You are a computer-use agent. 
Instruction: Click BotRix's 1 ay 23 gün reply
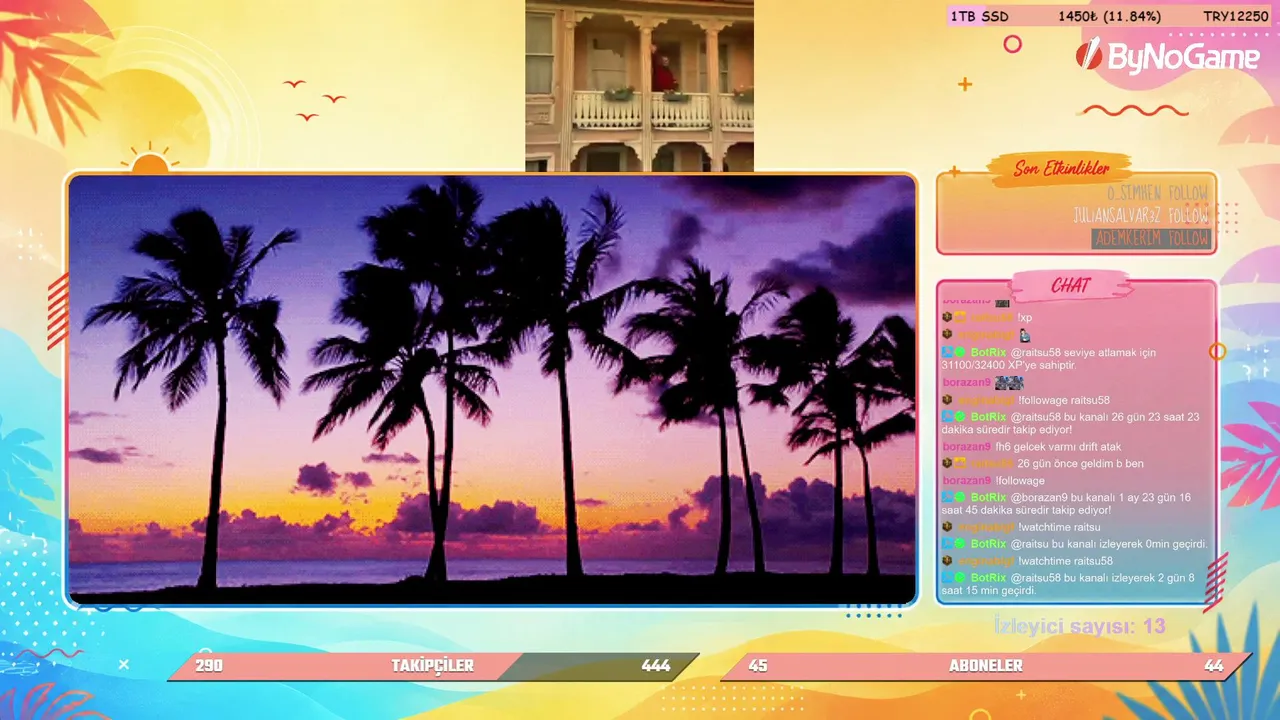click(1066, 504)
